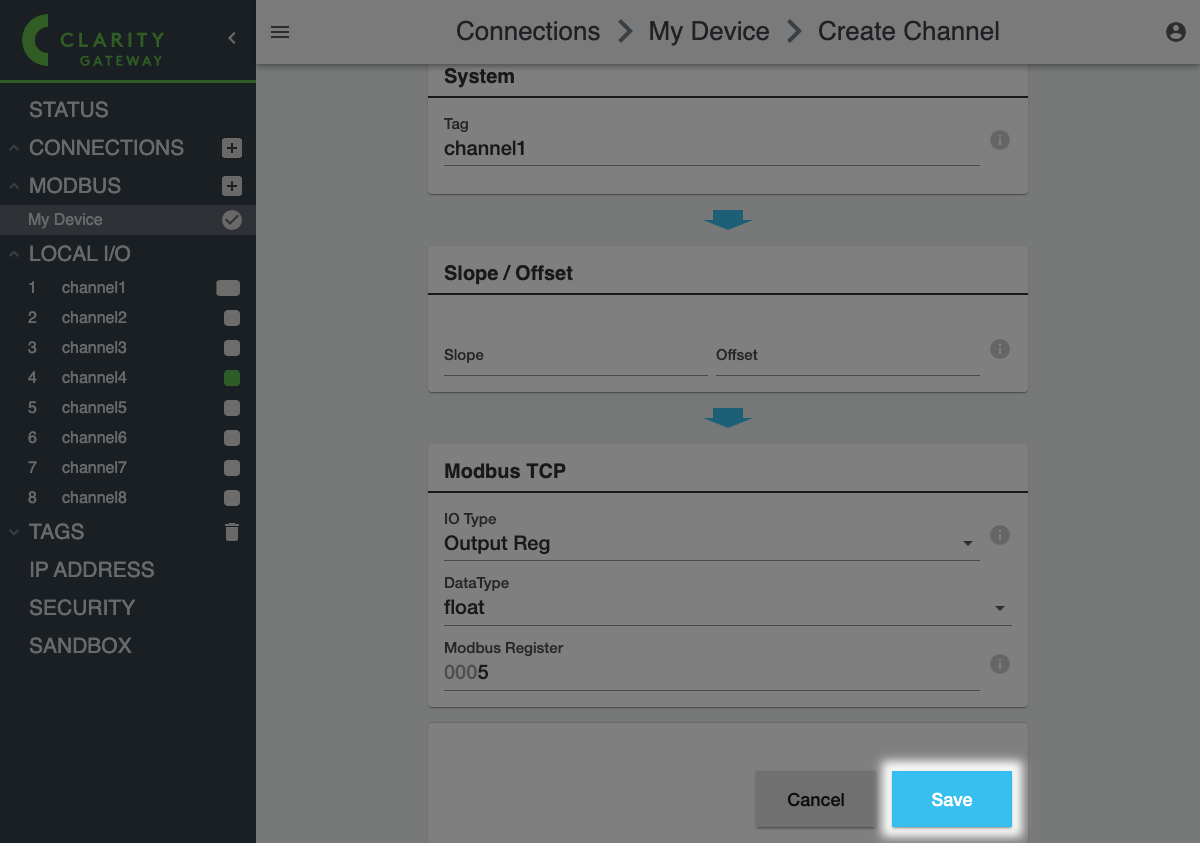
Task: Collapse the MODBUS section caret
Action: [x=14, y=186]
